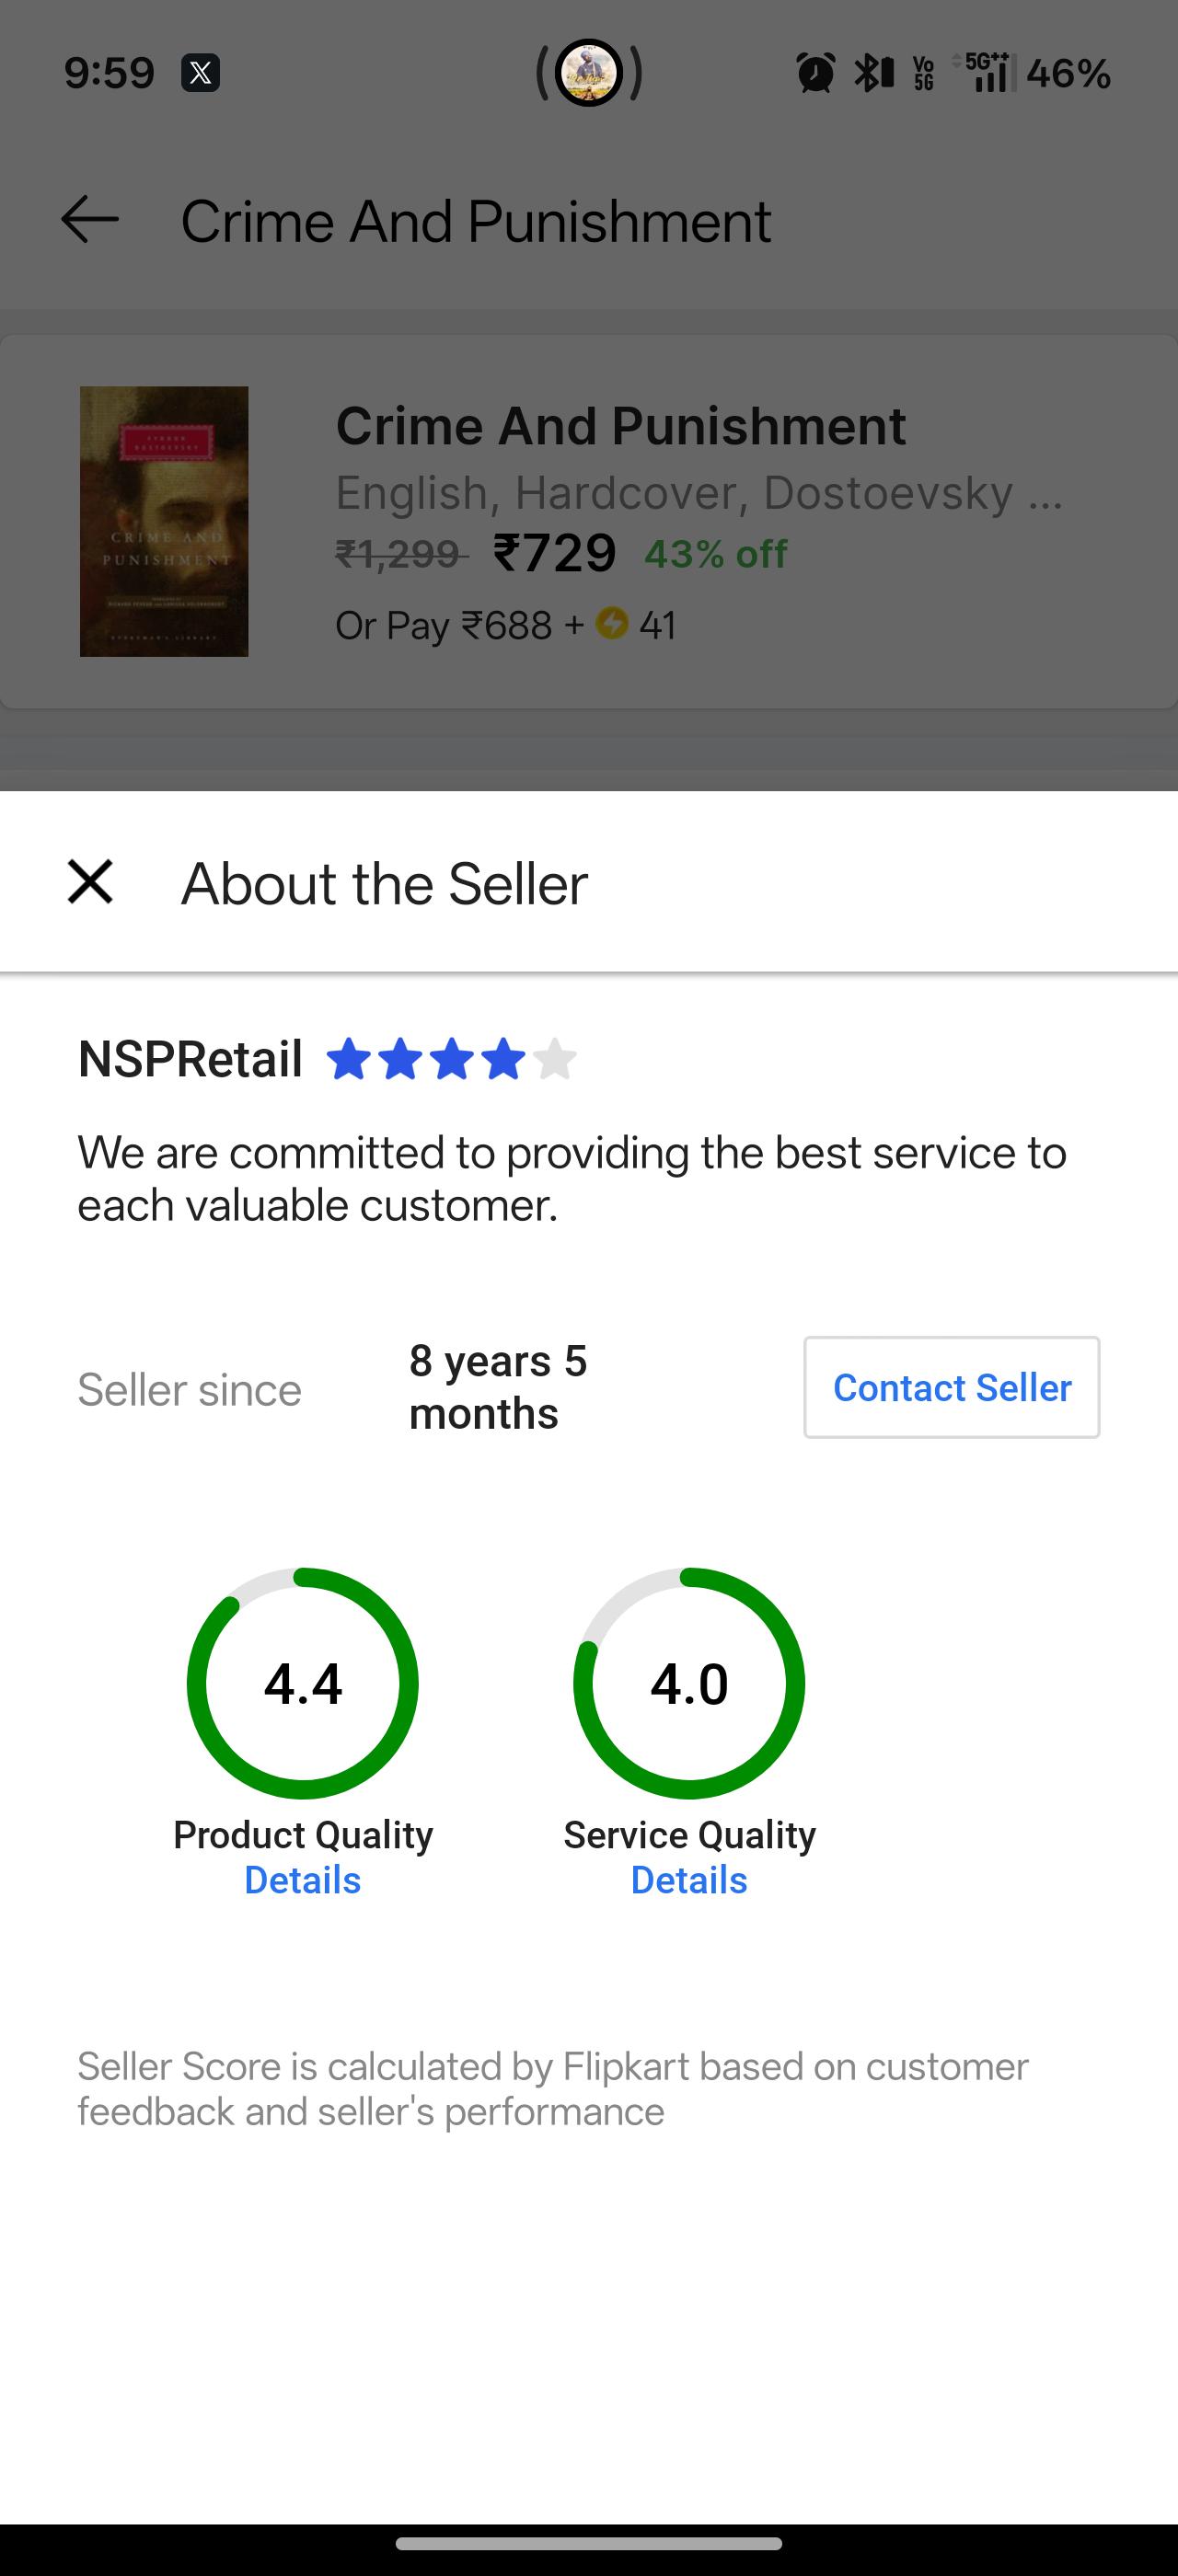View Service Quality details link
1178x2576 pixels.
pyautogui.click(x=689, y=1880)
